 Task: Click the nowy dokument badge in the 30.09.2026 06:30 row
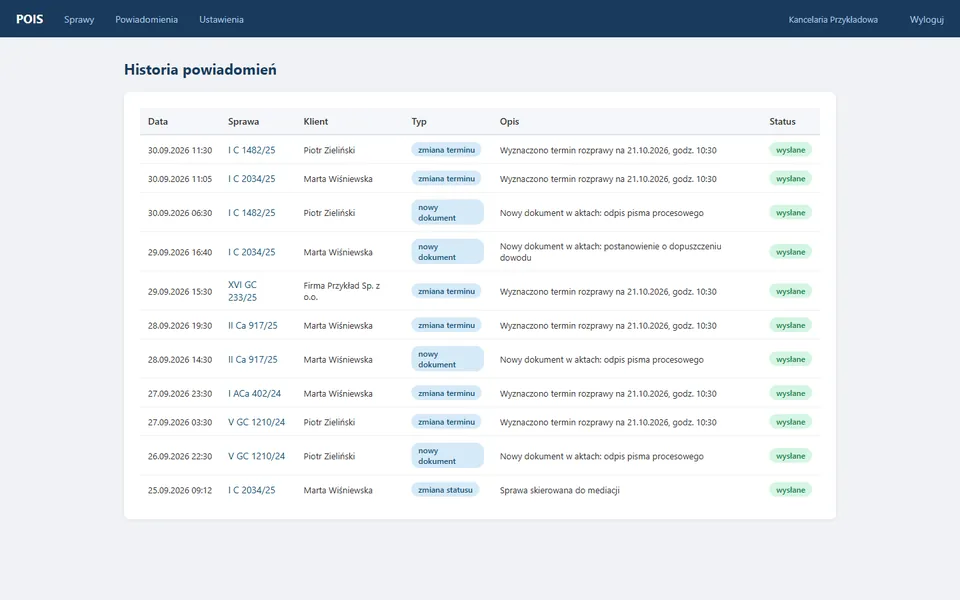click(448, 212)
